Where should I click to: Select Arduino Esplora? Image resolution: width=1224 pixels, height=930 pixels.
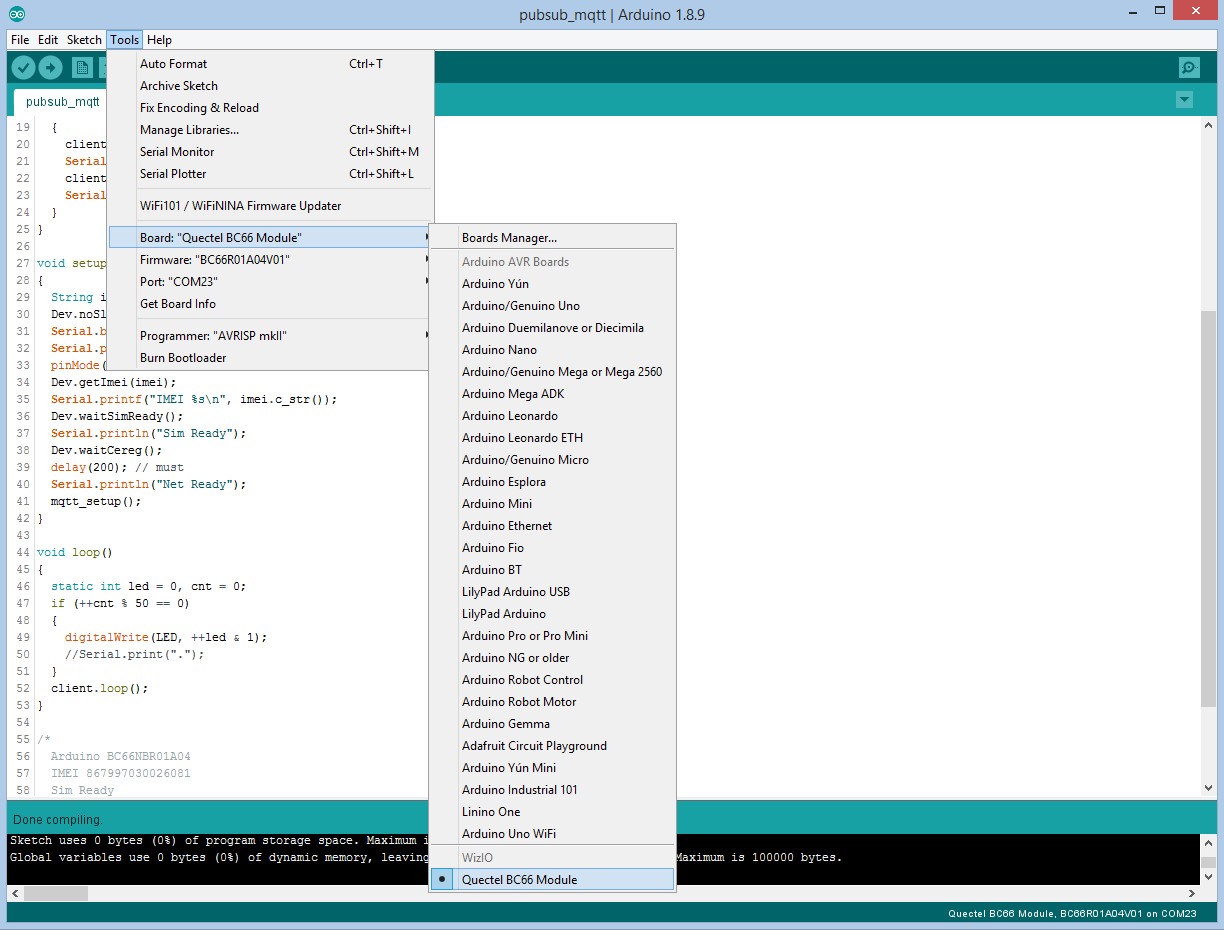click(552, 481)
